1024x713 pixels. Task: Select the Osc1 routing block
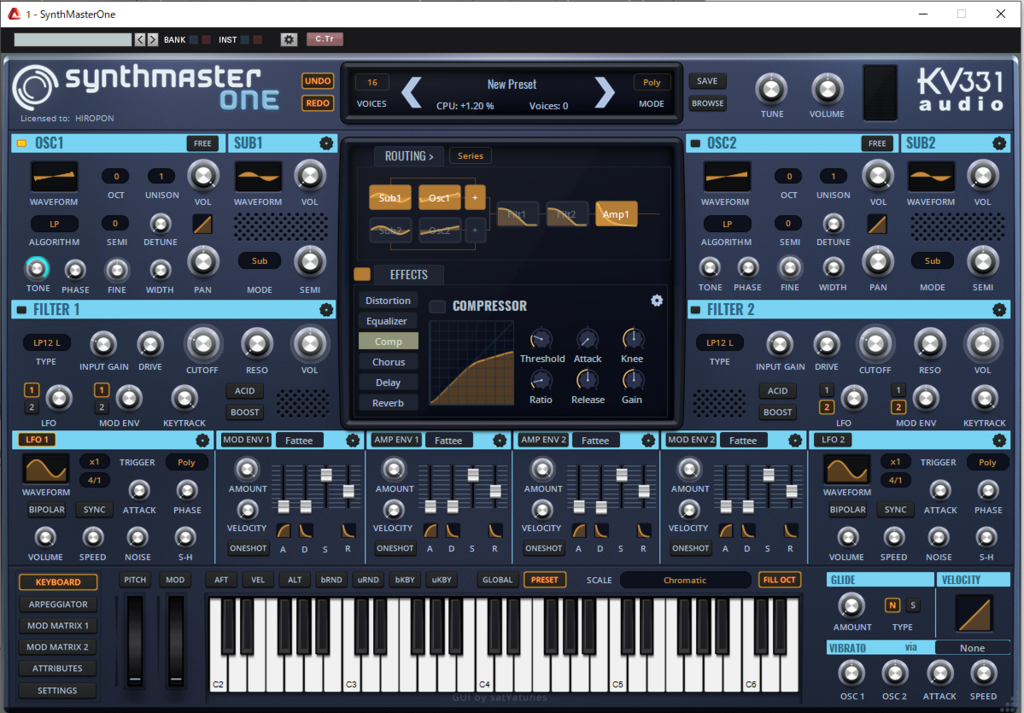439,197
